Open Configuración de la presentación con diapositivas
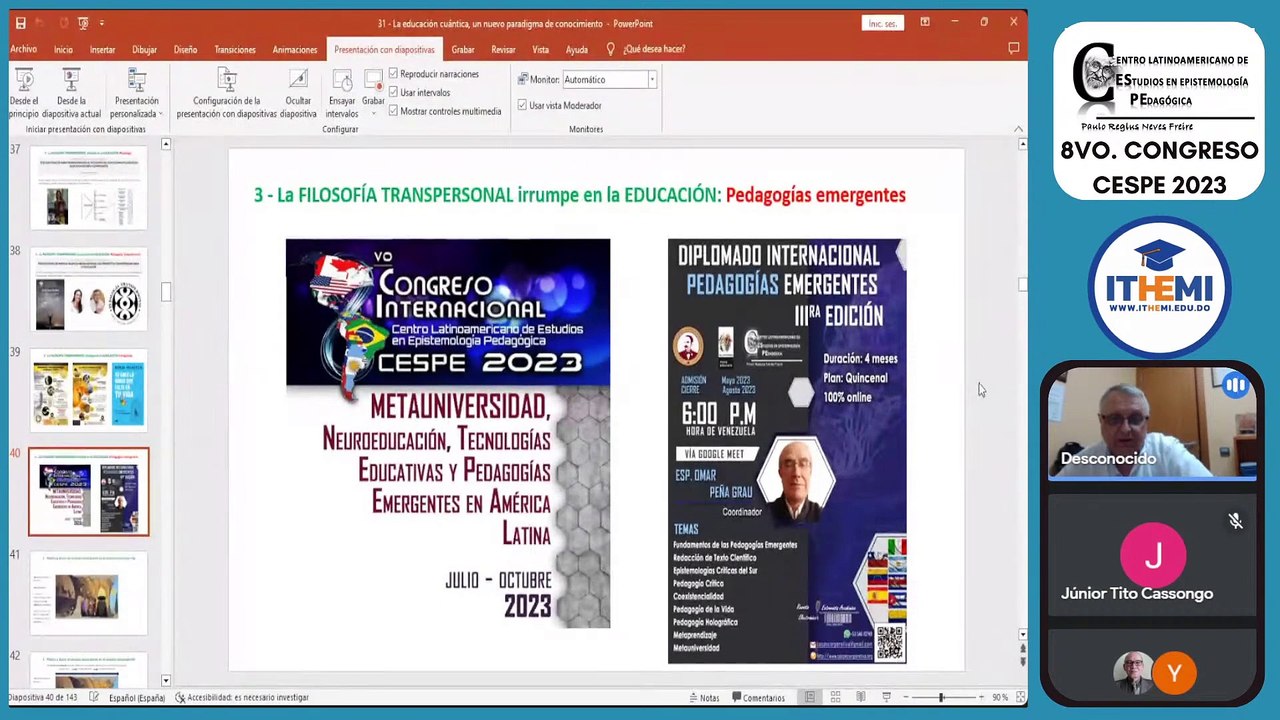Screen dimensions: 1280x720 [227, 94]
